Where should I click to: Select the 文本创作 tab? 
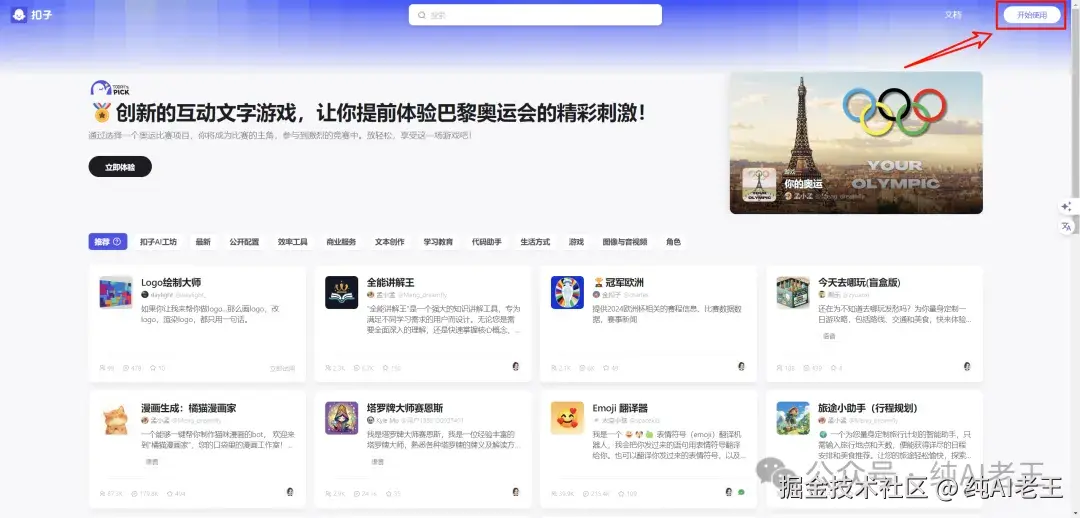click(390, 242)
